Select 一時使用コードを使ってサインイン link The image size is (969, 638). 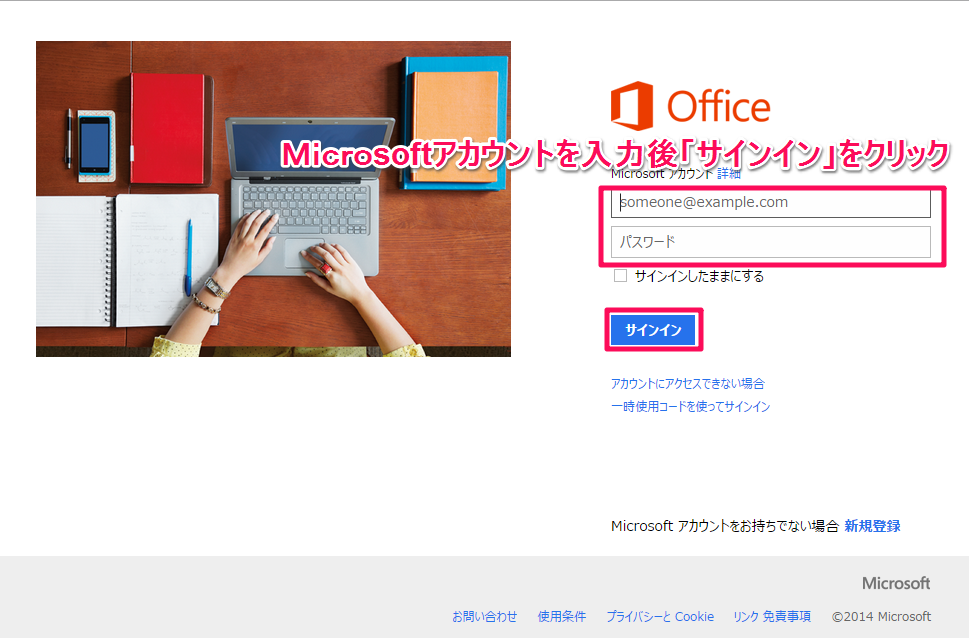point(690,406)
